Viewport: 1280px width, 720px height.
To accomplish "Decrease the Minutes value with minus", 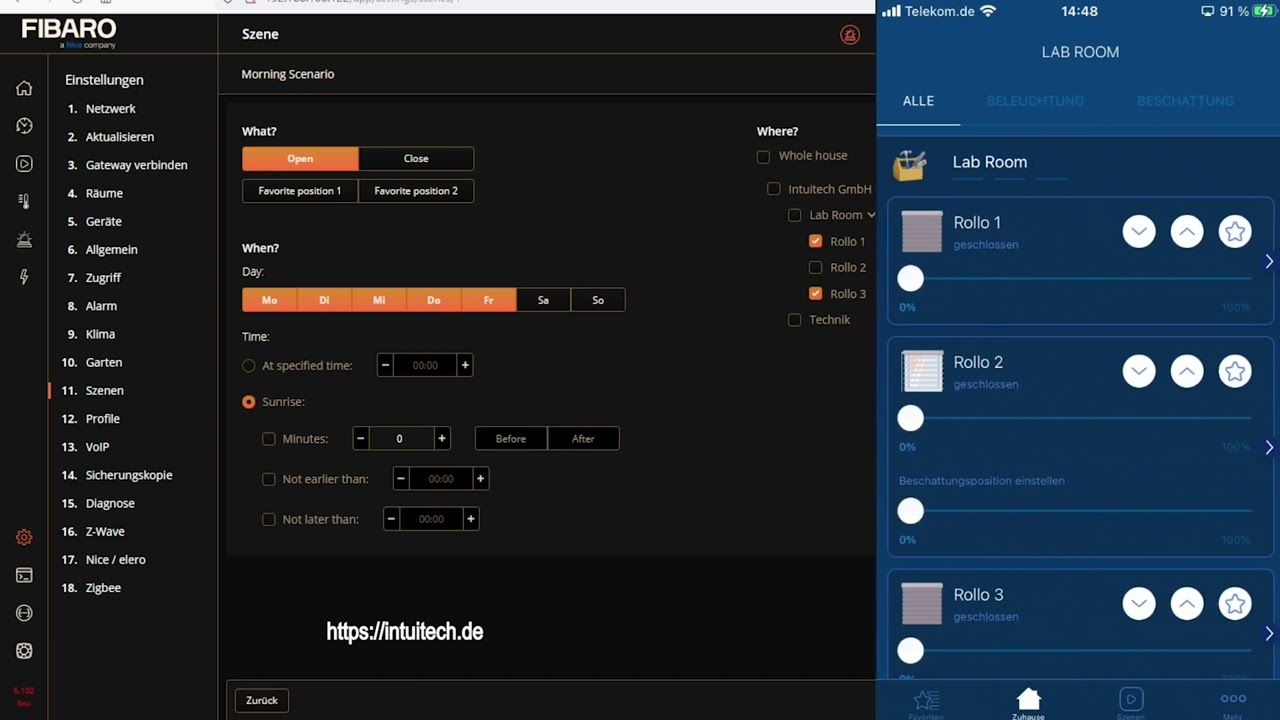I will 362,439.
